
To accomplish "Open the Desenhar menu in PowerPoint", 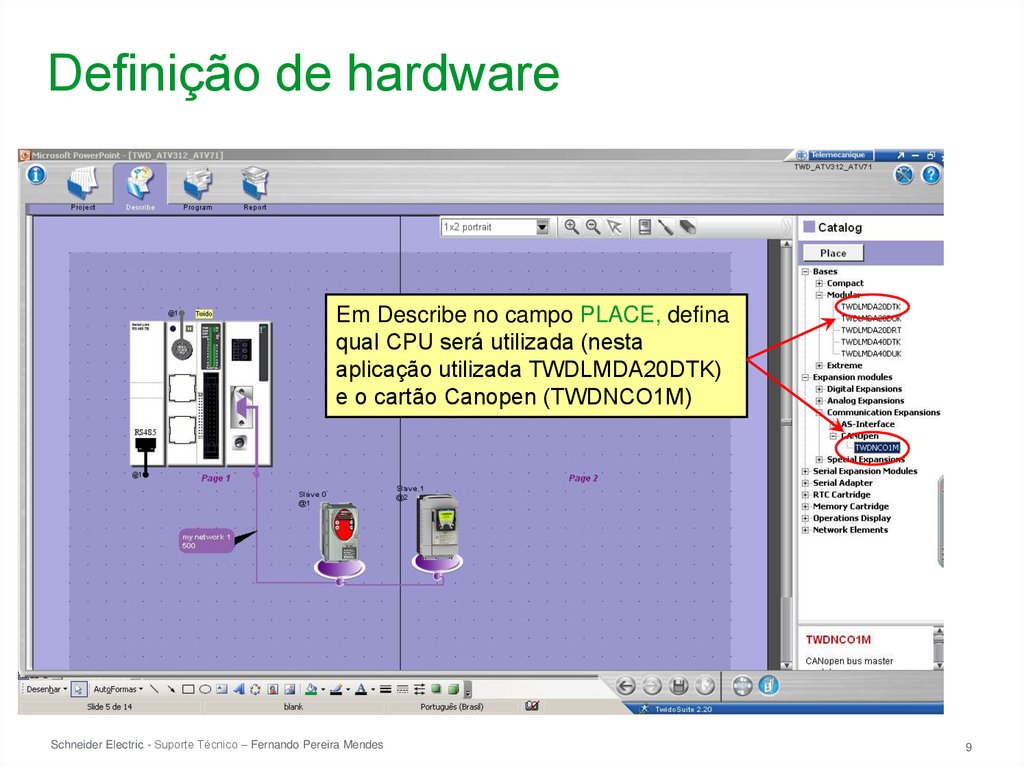I will point(44,688).
